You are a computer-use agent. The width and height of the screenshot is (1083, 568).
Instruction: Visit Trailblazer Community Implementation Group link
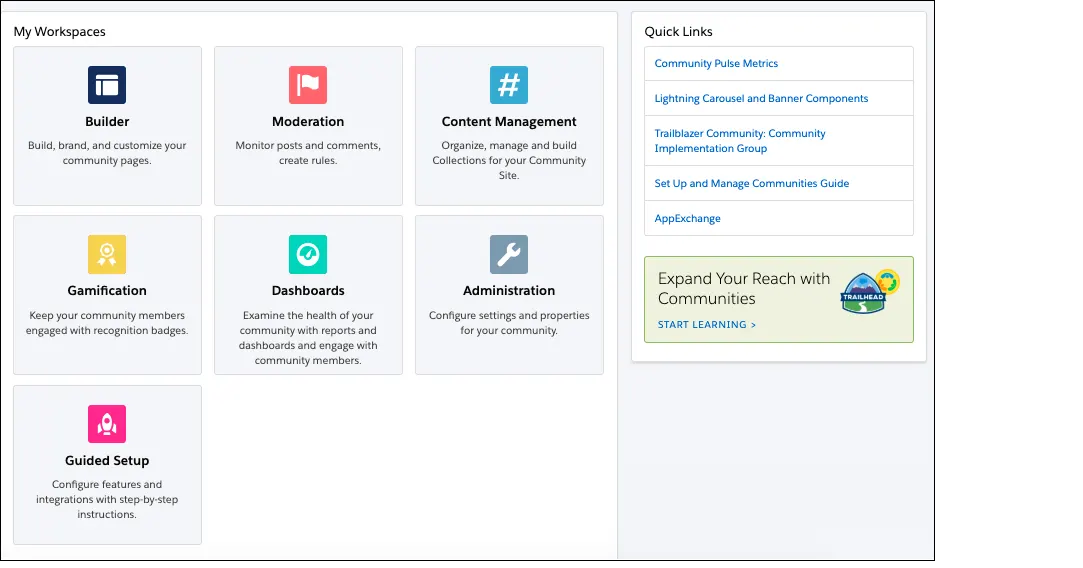pyautogui.click(x=740, y=141)
